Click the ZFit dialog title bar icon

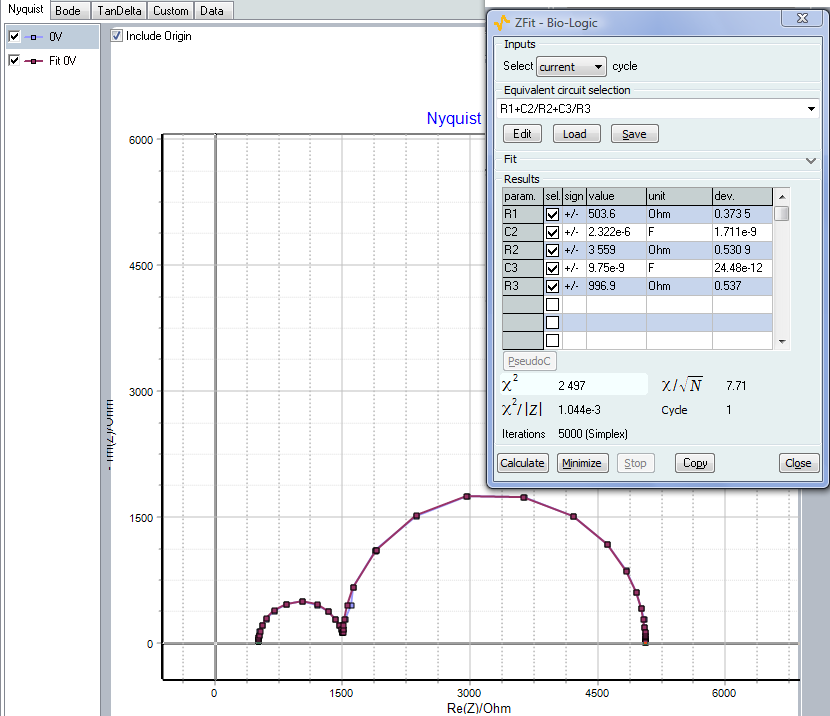coord(502,21)
